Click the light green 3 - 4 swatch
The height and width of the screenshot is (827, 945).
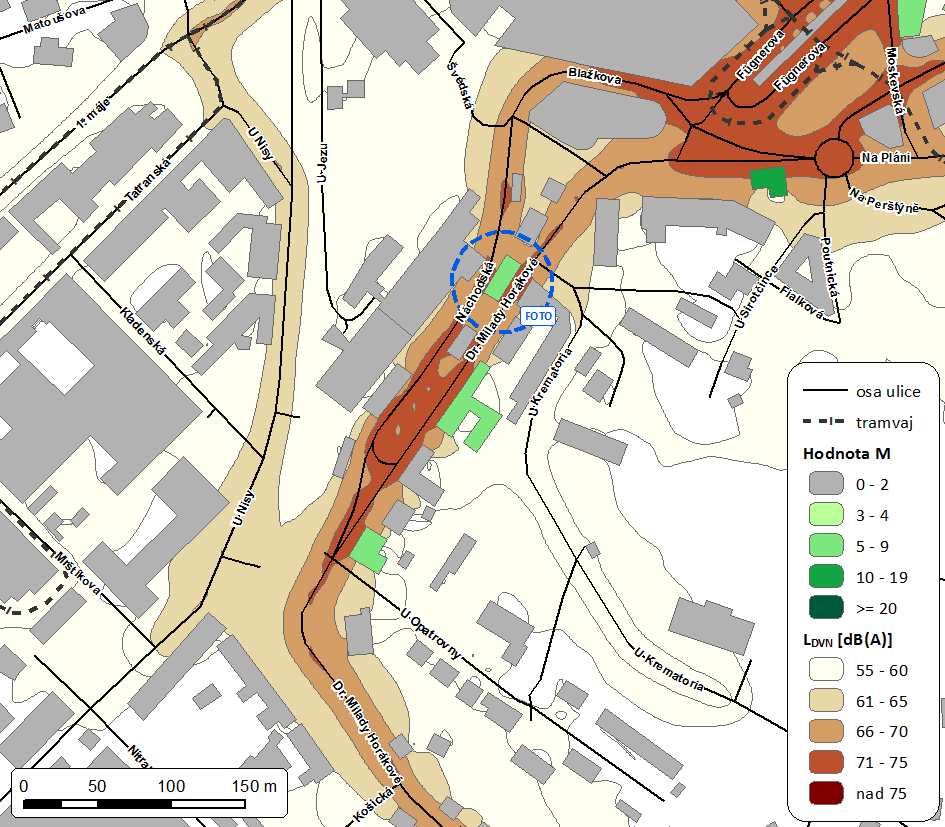(x=826, y=515)
